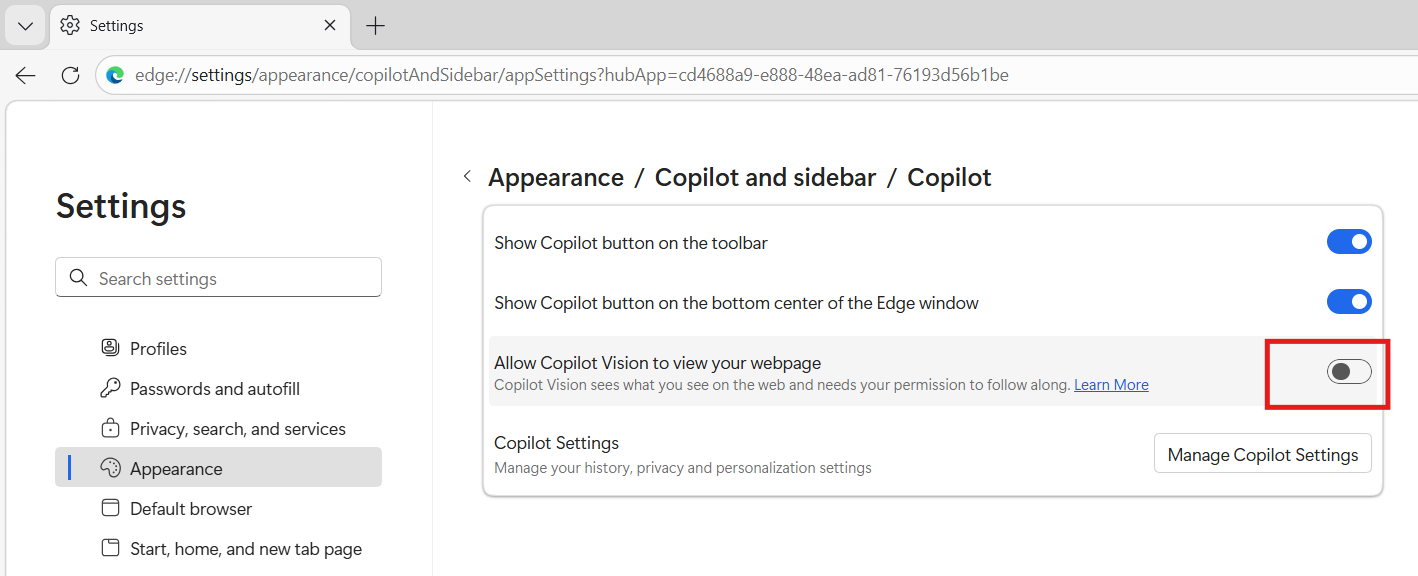The width and height of the screenshot is (1418, 576).
Task: Click the Profiles sidebar icon
Action: tap(110, 348)
